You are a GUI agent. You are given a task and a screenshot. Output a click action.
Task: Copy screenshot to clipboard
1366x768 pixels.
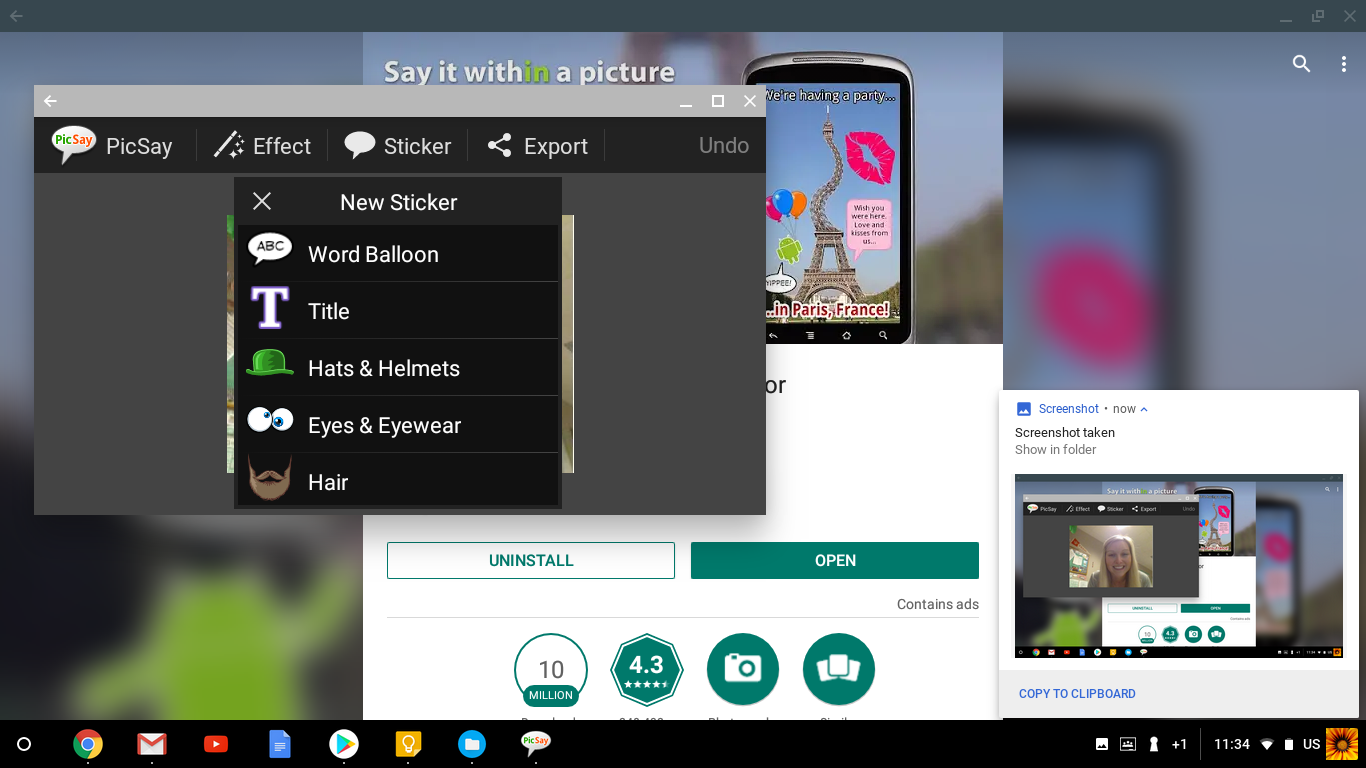[1077, 693]
